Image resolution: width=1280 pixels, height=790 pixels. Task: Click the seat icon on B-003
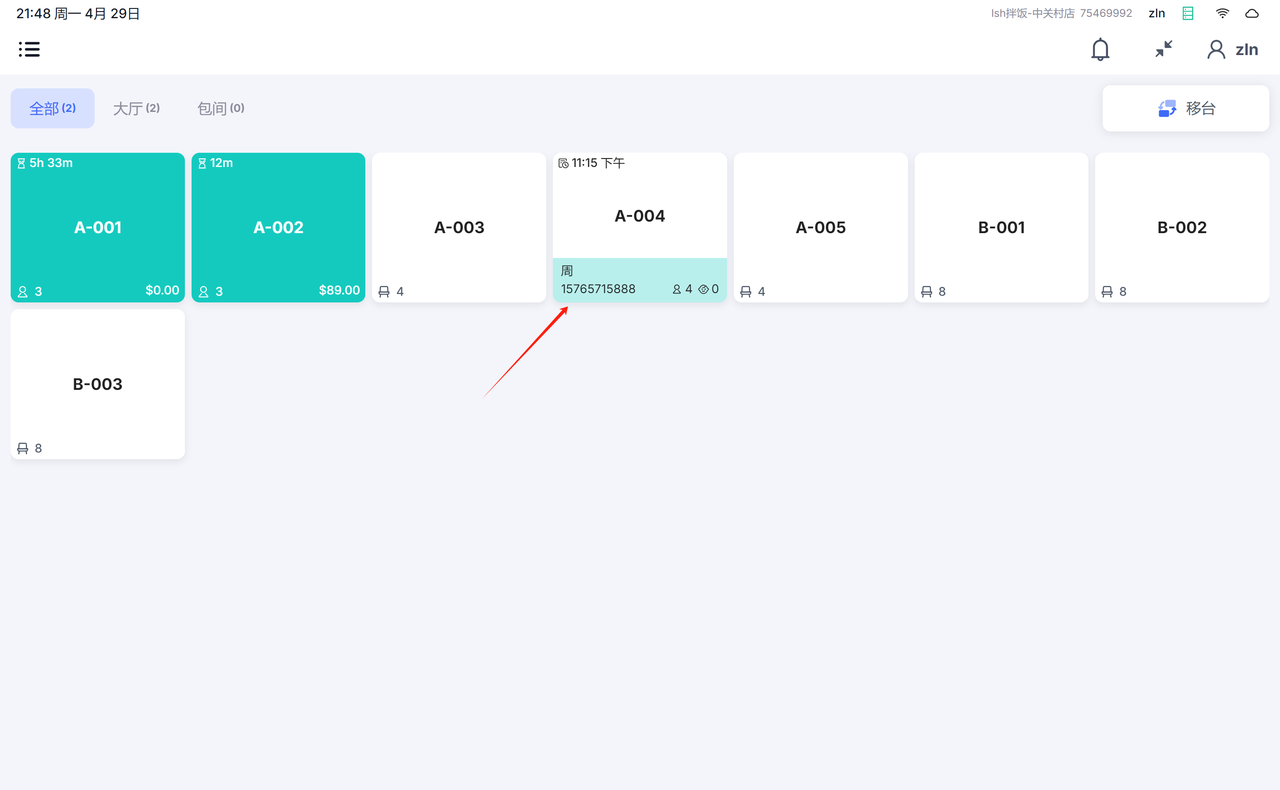click(23, 449)
